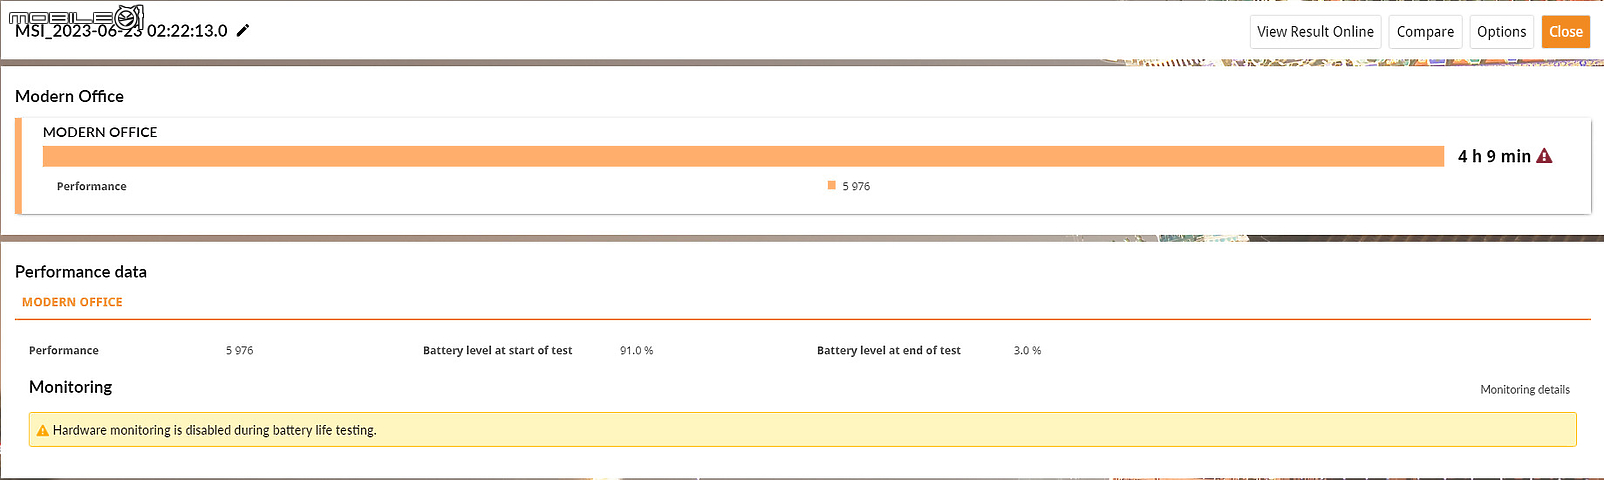Click the hardware monitoring disabled notice banner
The width and height of the screenshot is (1604, 480).
(802, 430)
